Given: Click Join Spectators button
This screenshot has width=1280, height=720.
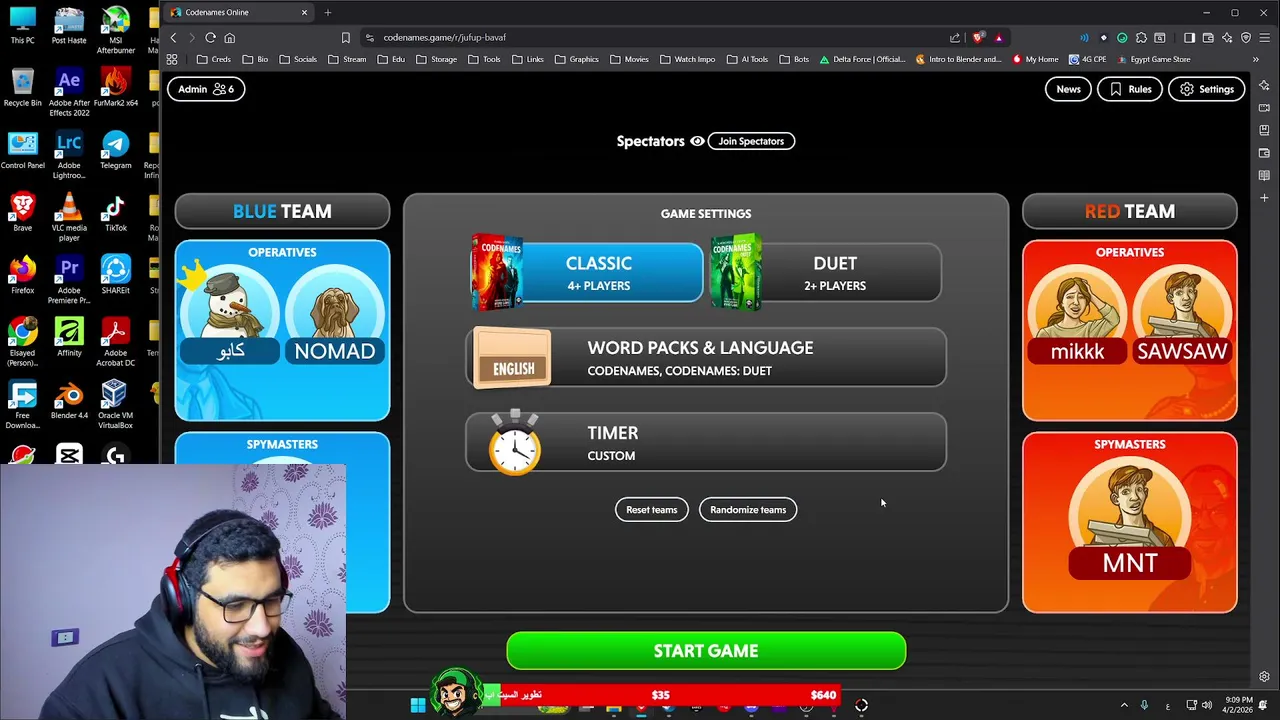Looking at the screenshot, I should 751,141.
